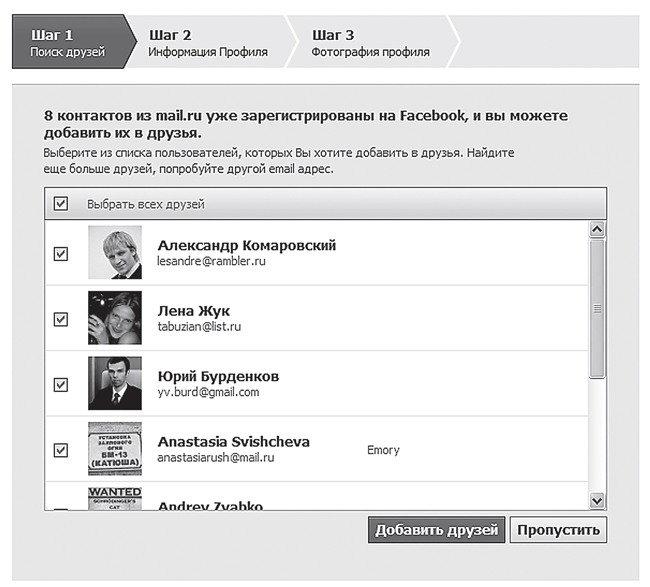Click the scrollbar up arrow
This screenshot has height=587, width=650.
coord(597,229)
